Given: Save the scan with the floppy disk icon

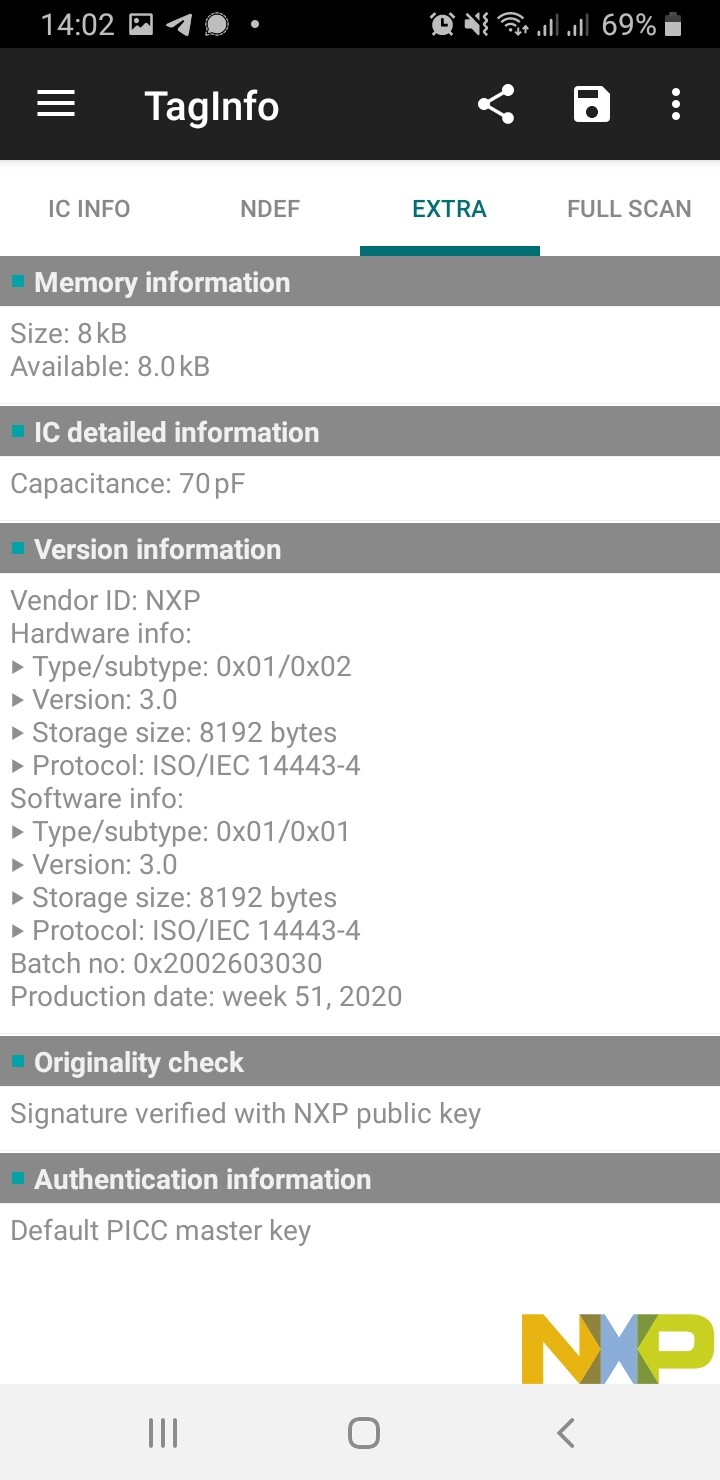Looking at the screenshot, I should 591,104.
